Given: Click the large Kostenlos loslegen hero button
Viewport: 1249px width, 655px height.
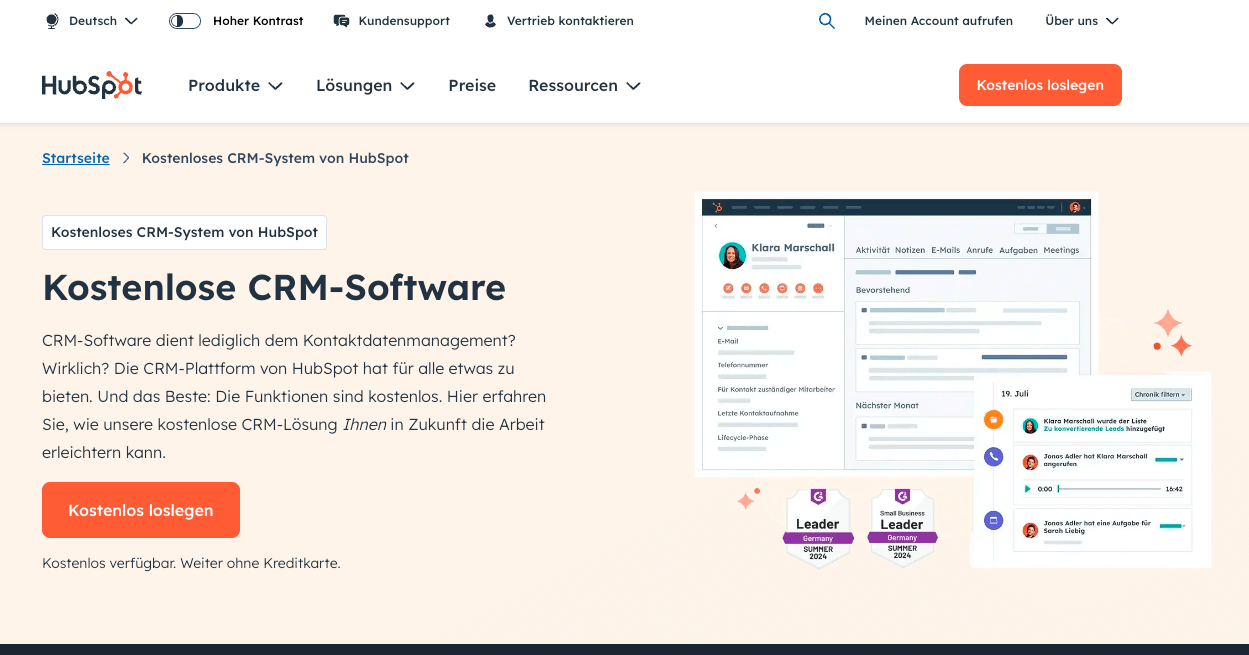Looking at the screenshot, I should [x=141, y=510].
